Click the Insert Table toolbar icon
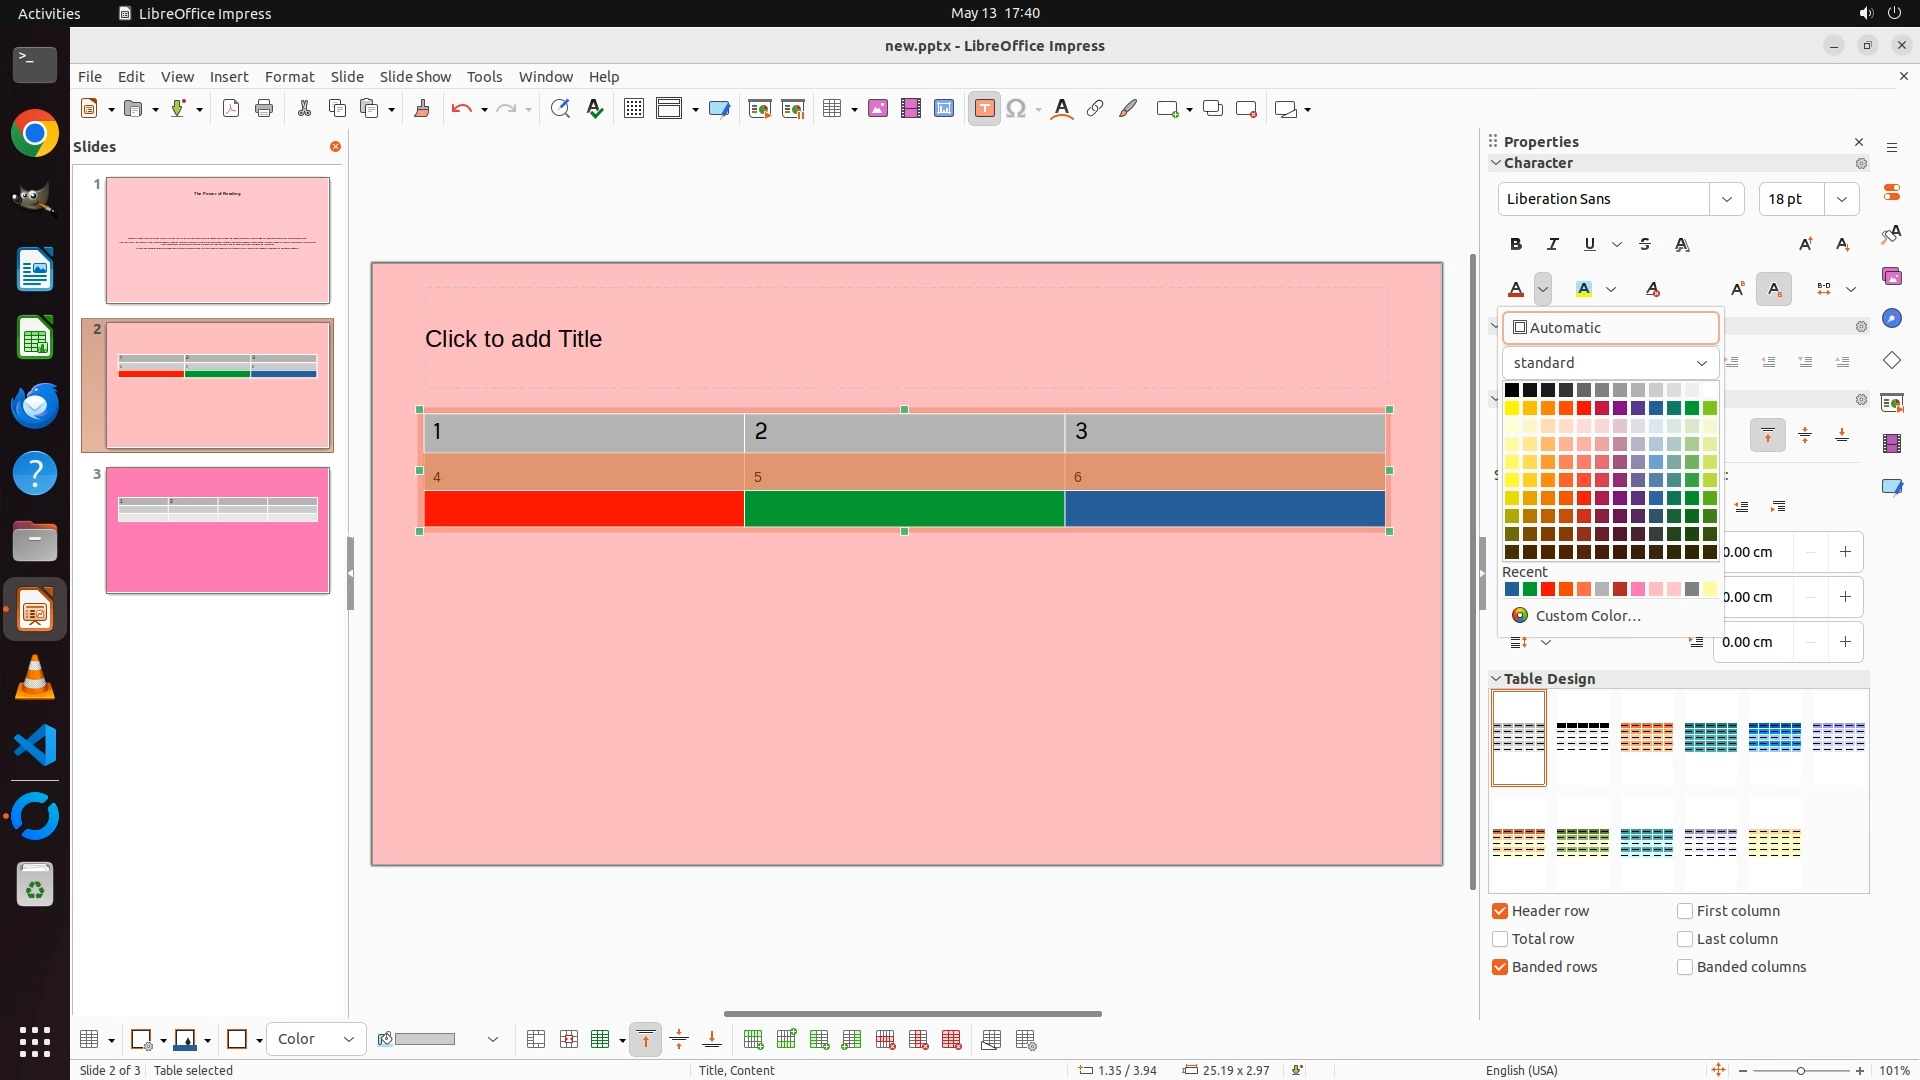The height and width of the screenshot is (1080, 1920). click(832, 109)
